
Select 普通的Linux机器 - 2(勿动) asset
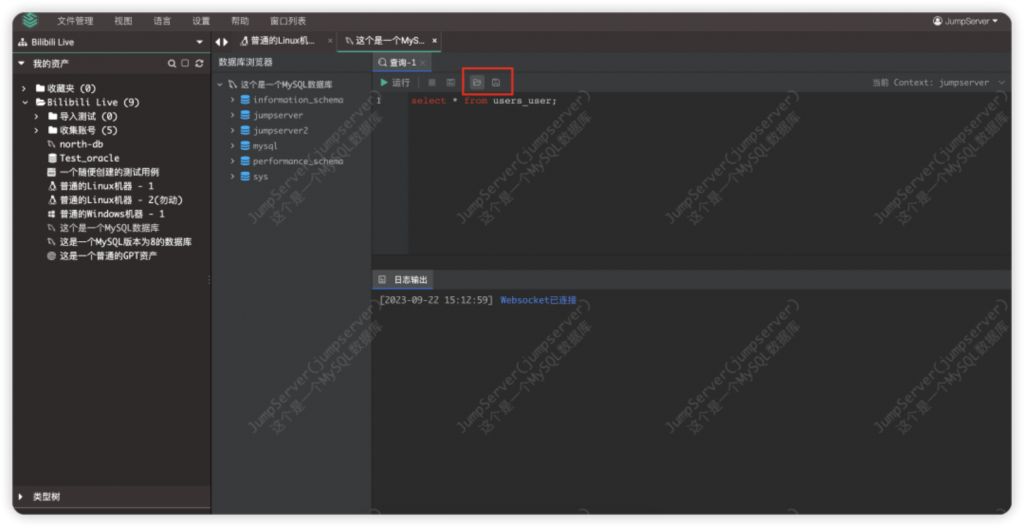[121, 200]
